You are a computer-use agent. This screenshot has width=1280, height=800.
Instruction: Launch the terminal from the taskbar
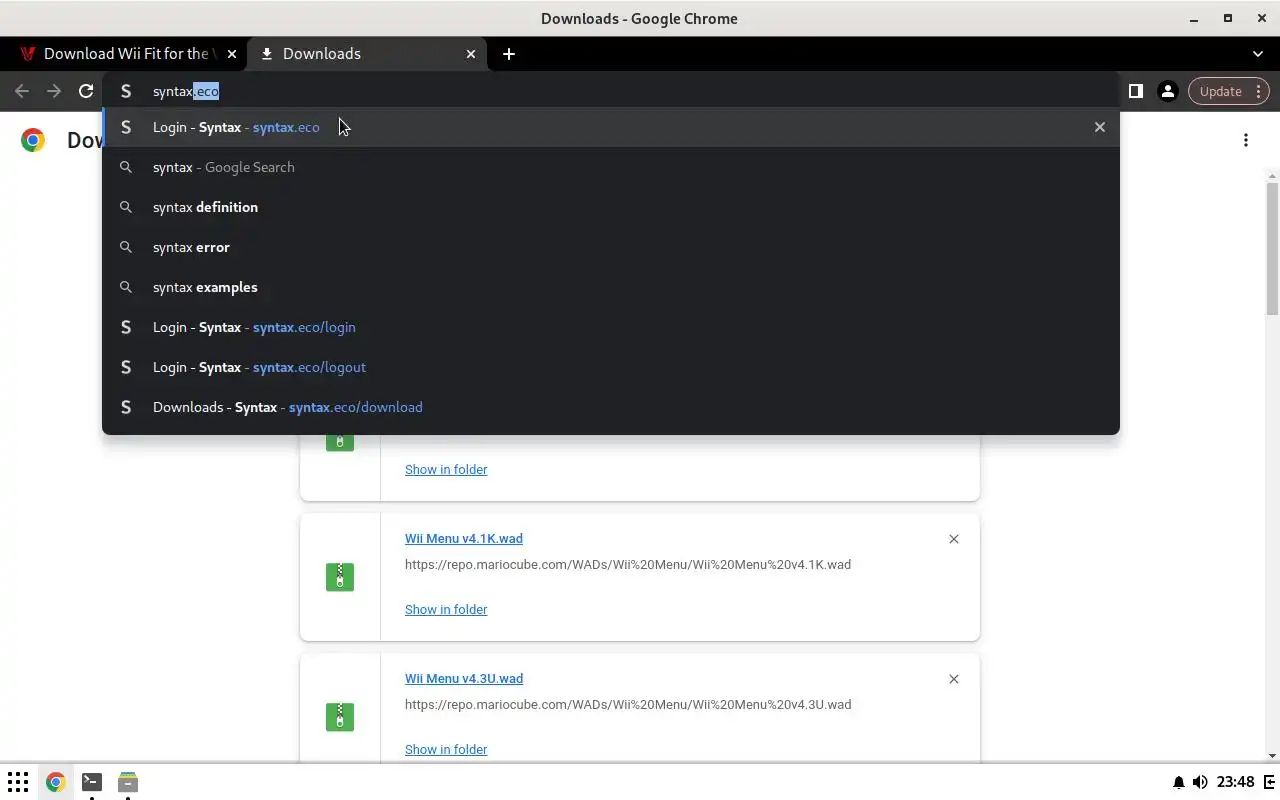tap(91, 782)
